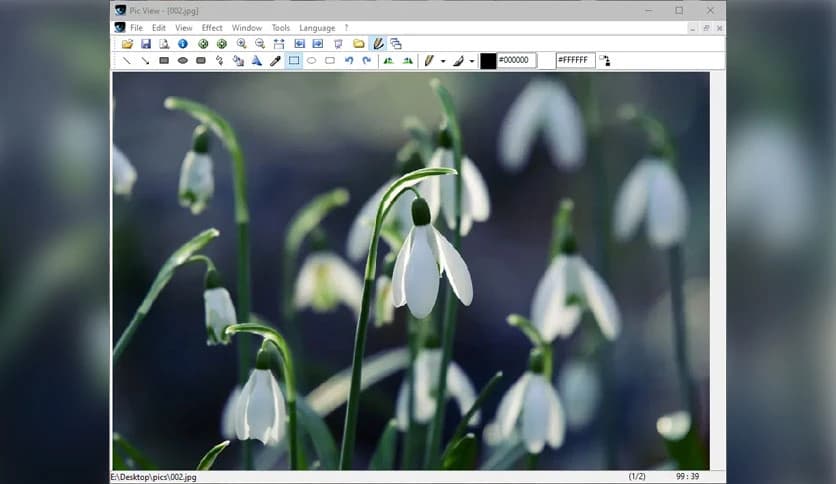Expand the brush tool dropdown arrow
The height and width of the screenshot is (484, 836).
click(471, 62)
